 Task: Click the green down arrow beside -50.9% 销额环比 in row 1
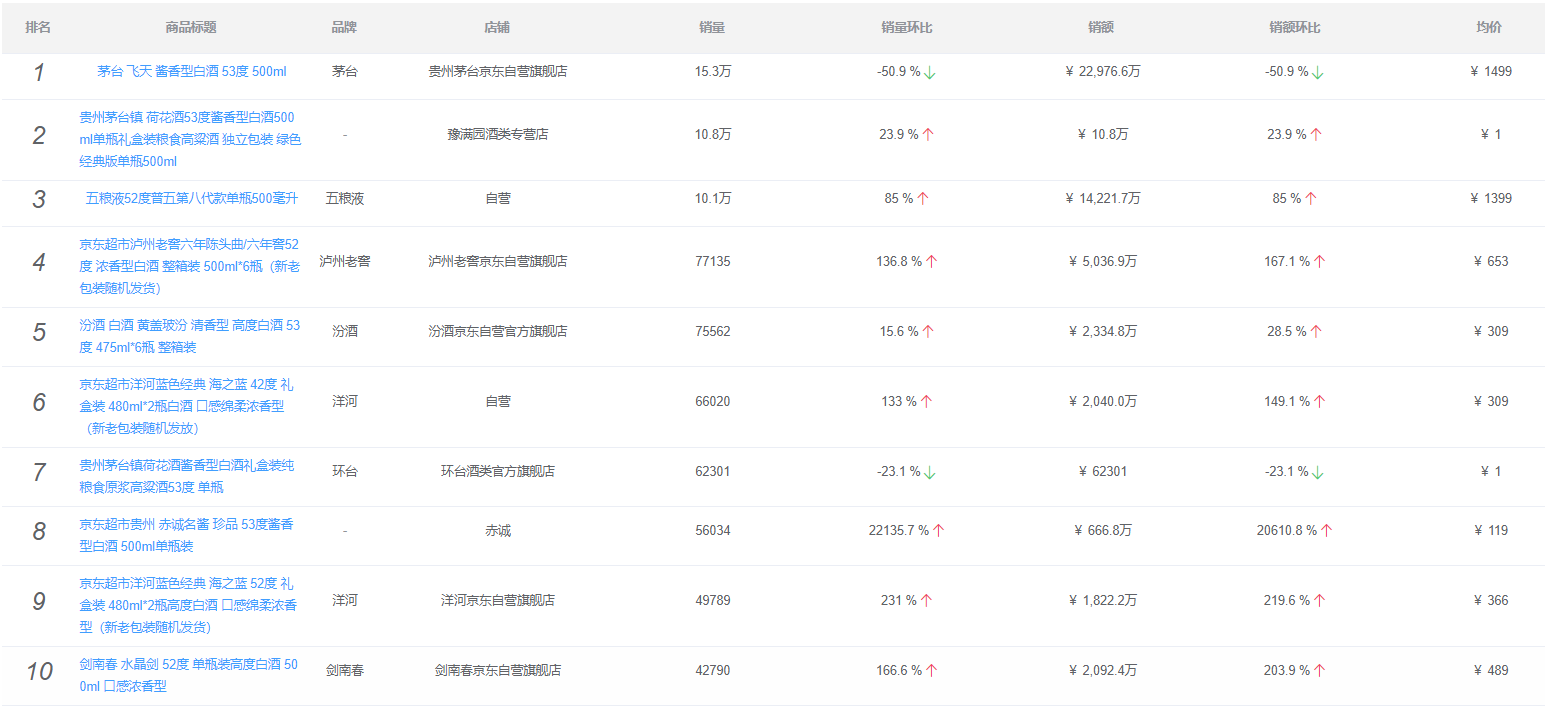tap(1318, 73)
